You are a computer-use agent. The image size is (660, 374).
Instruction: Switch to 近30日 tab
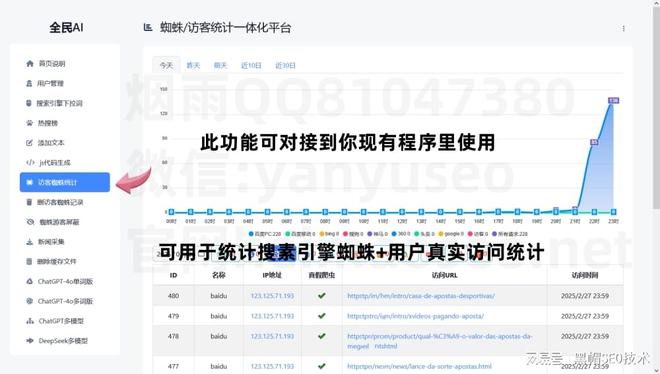285,66
